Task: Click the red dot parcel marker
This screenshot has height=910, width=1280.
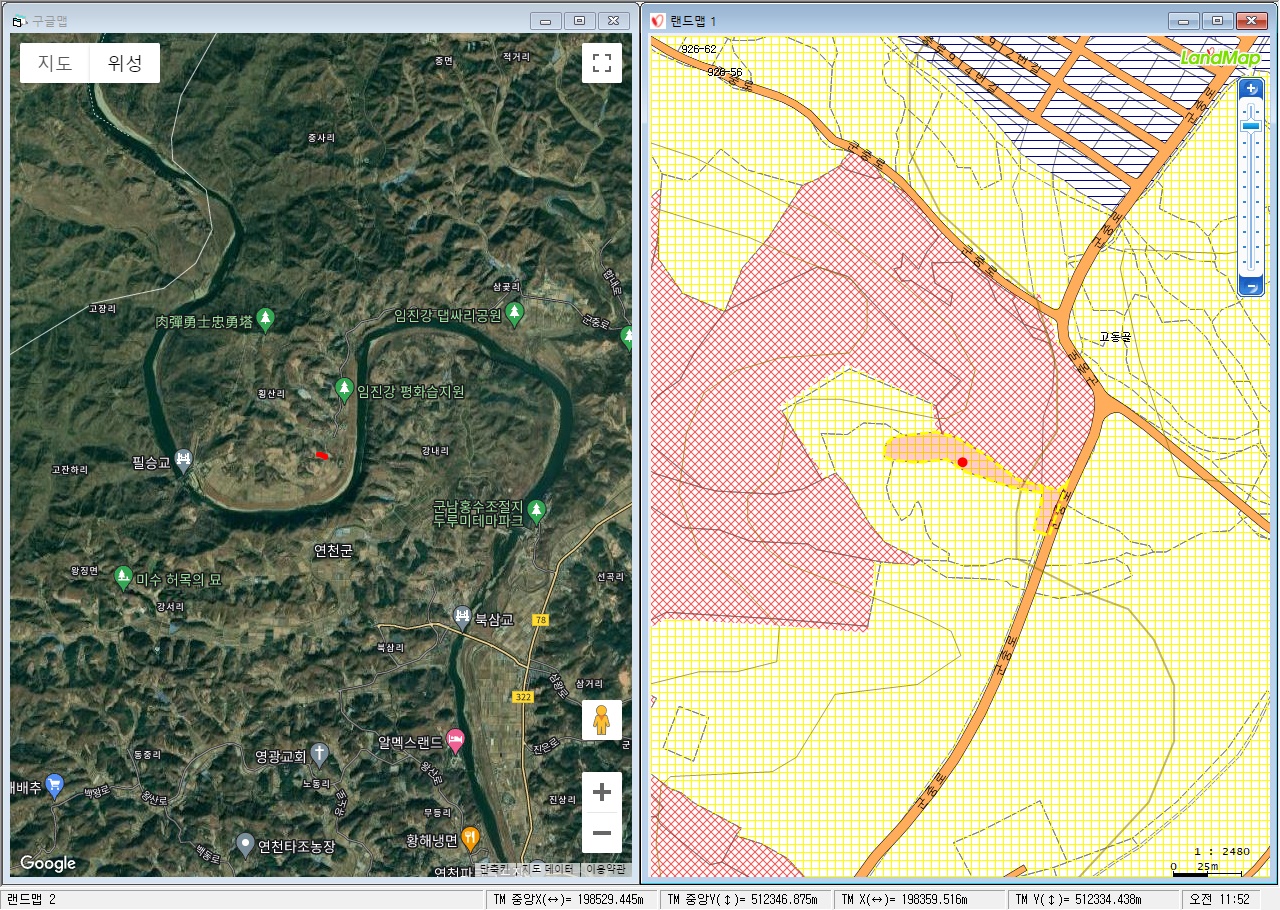Action: (962, 462)
